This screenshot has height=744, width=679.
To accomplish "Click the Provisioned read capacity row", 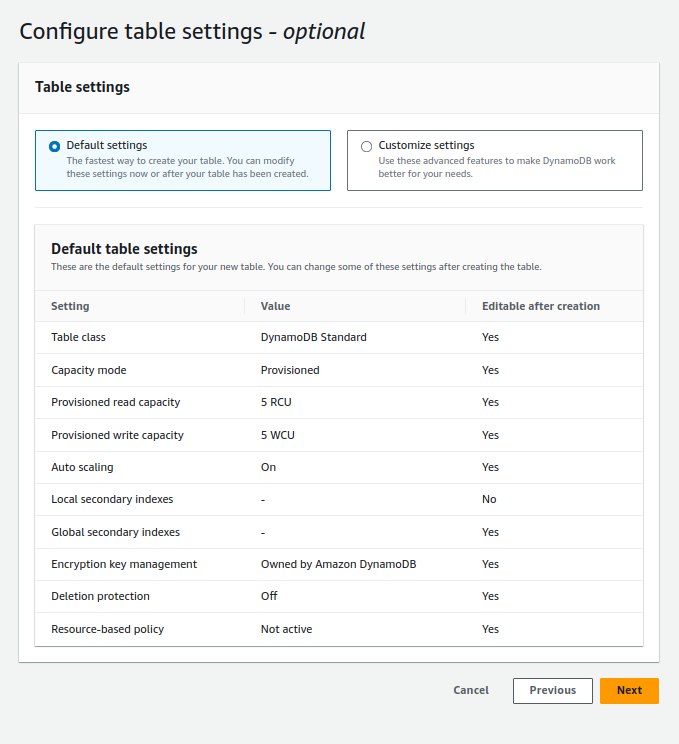I will coord(339,402).
